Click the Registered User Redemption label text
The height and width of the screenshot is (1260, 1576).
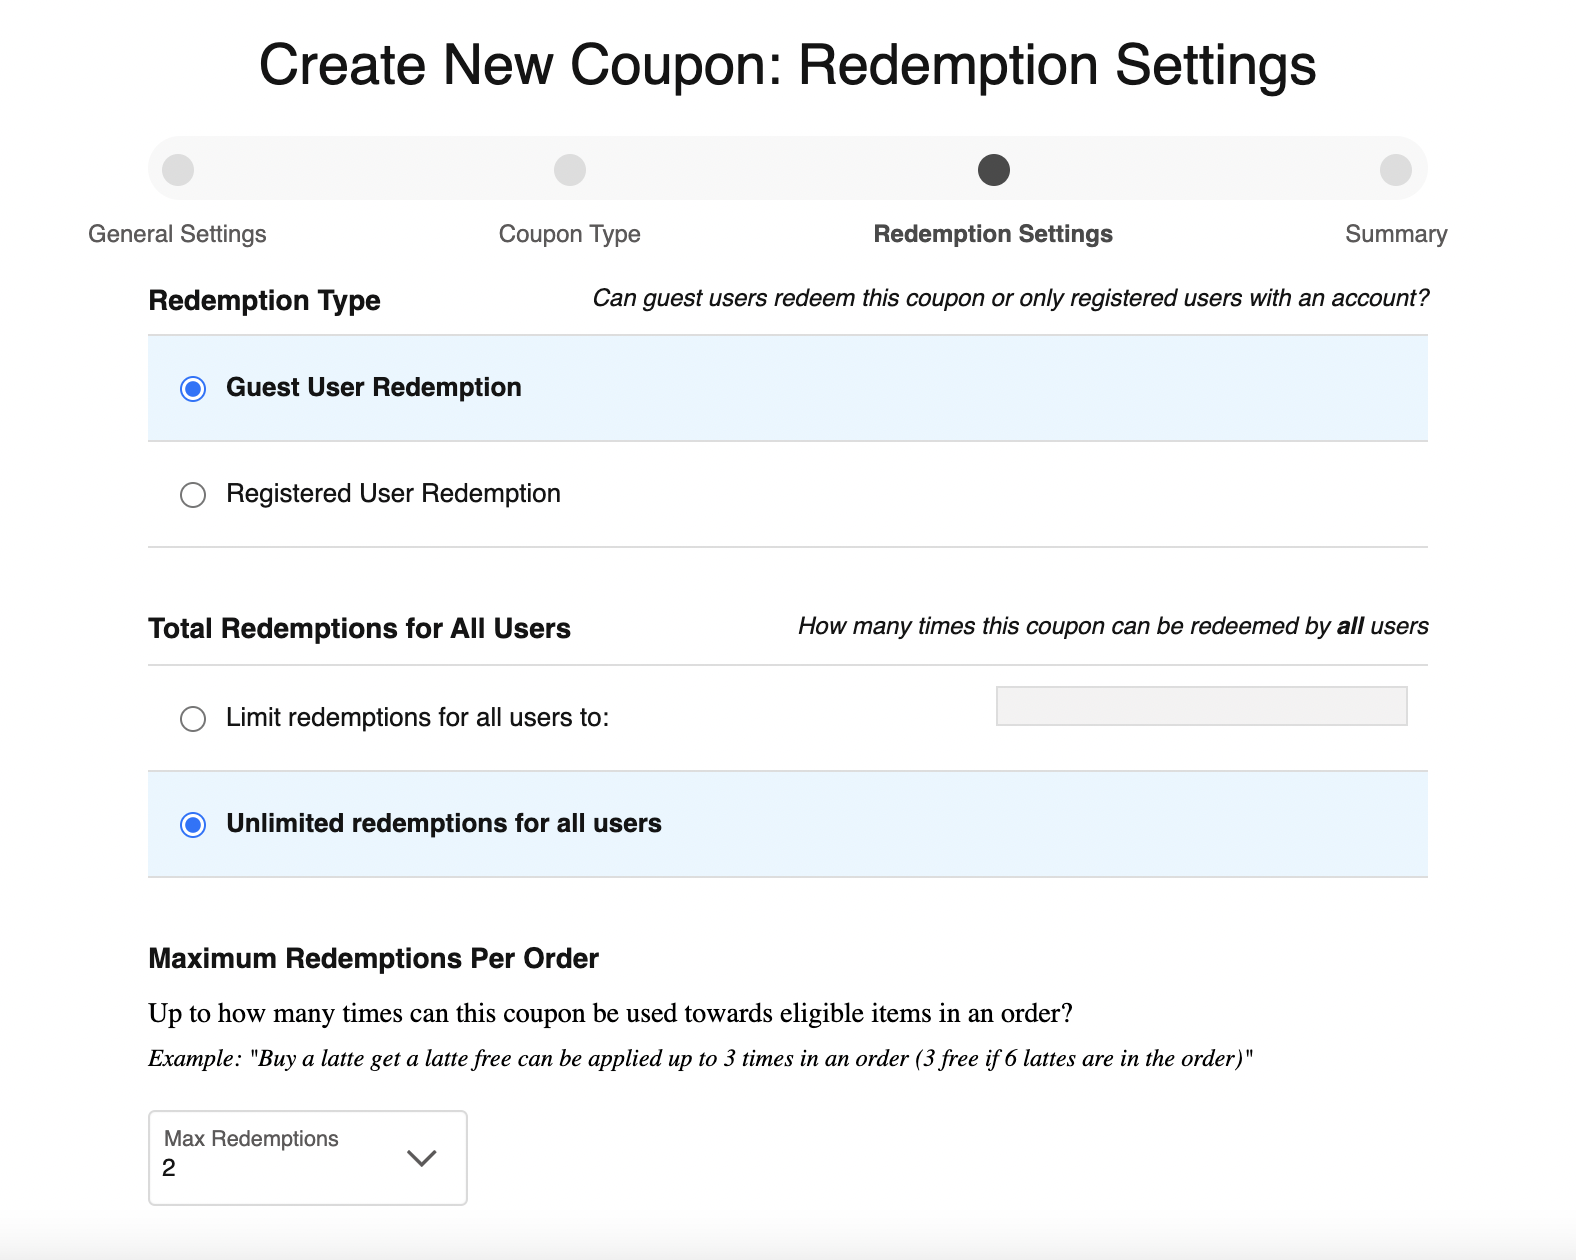point(393,494)
